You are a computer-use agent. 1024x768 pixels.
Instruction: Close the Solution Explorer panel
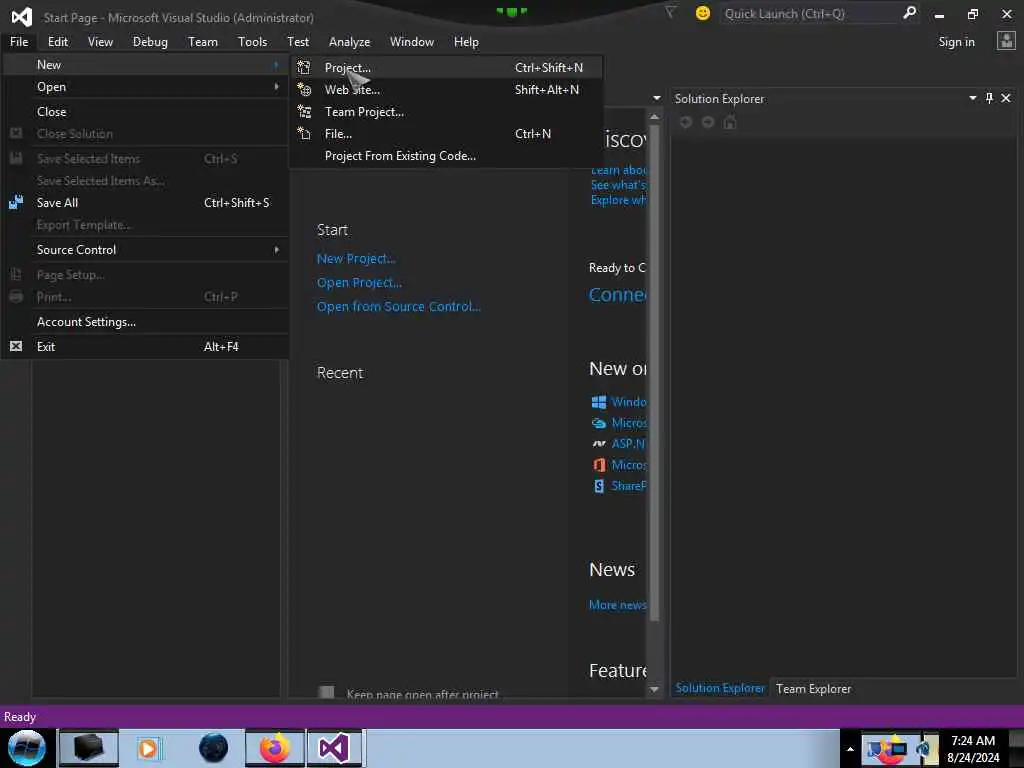[1006, 98]
